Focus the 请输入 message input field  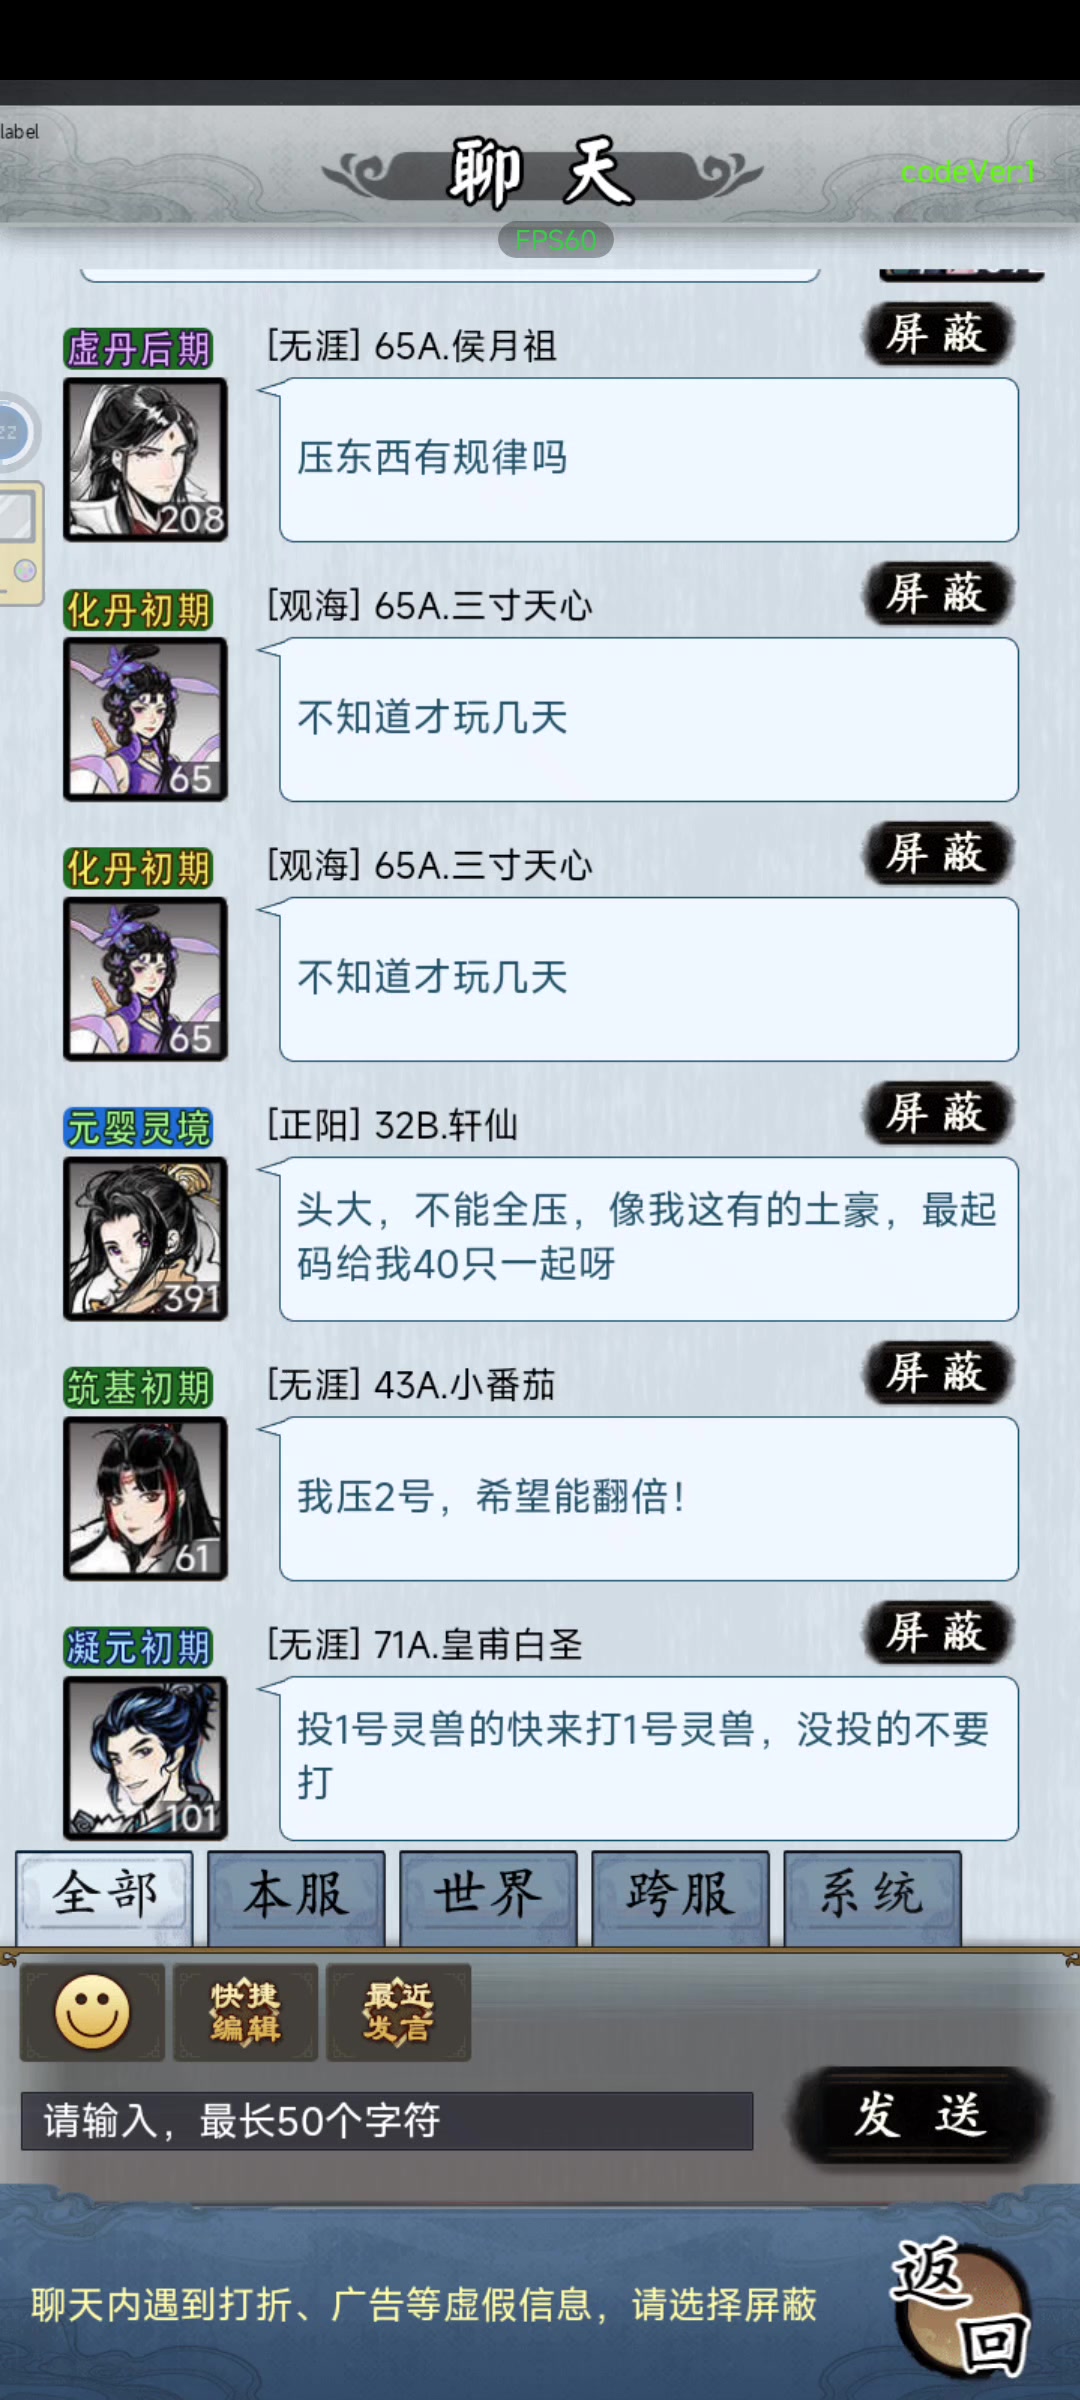(x=387, y=2120)
